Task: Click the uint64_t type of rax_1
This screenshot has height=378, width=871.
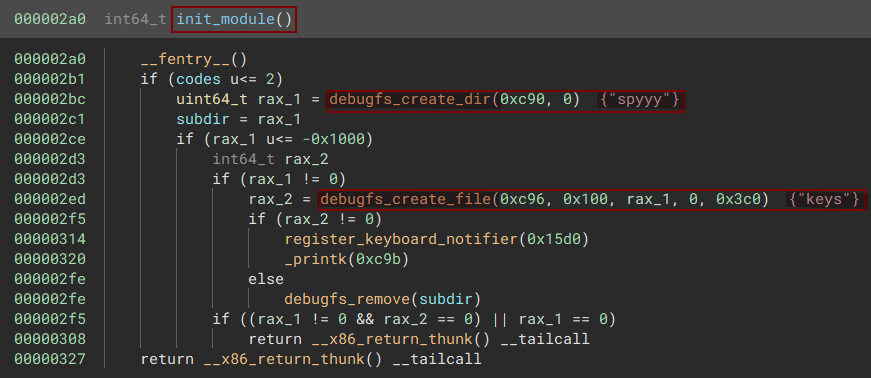Action: pos(212,99)
